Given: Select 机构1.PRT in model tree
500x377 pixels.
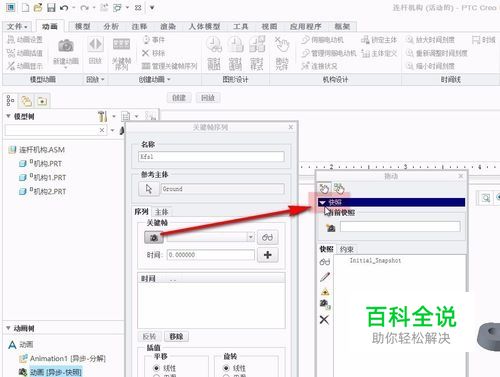Looking at the screenshot, I should tap(43, 178).
